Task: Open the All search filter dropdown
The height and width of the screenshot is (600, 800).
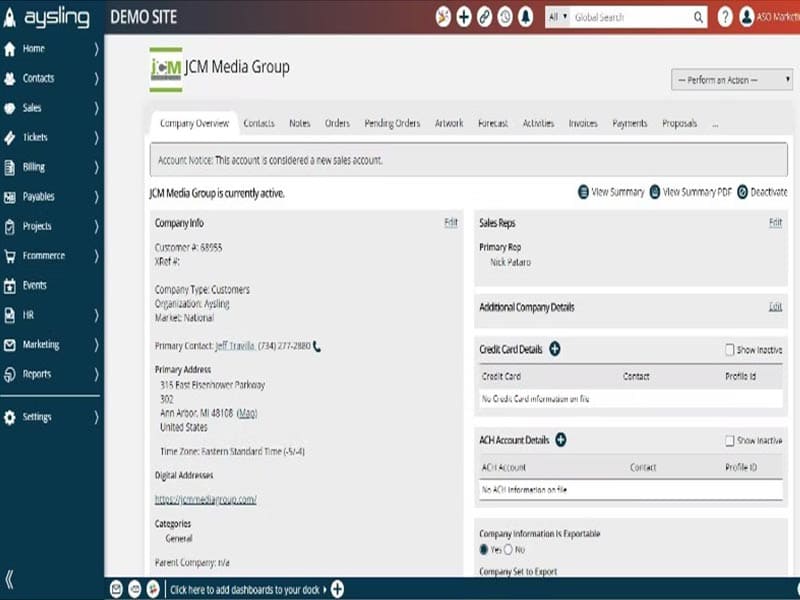Action: [x=557, y=17]
